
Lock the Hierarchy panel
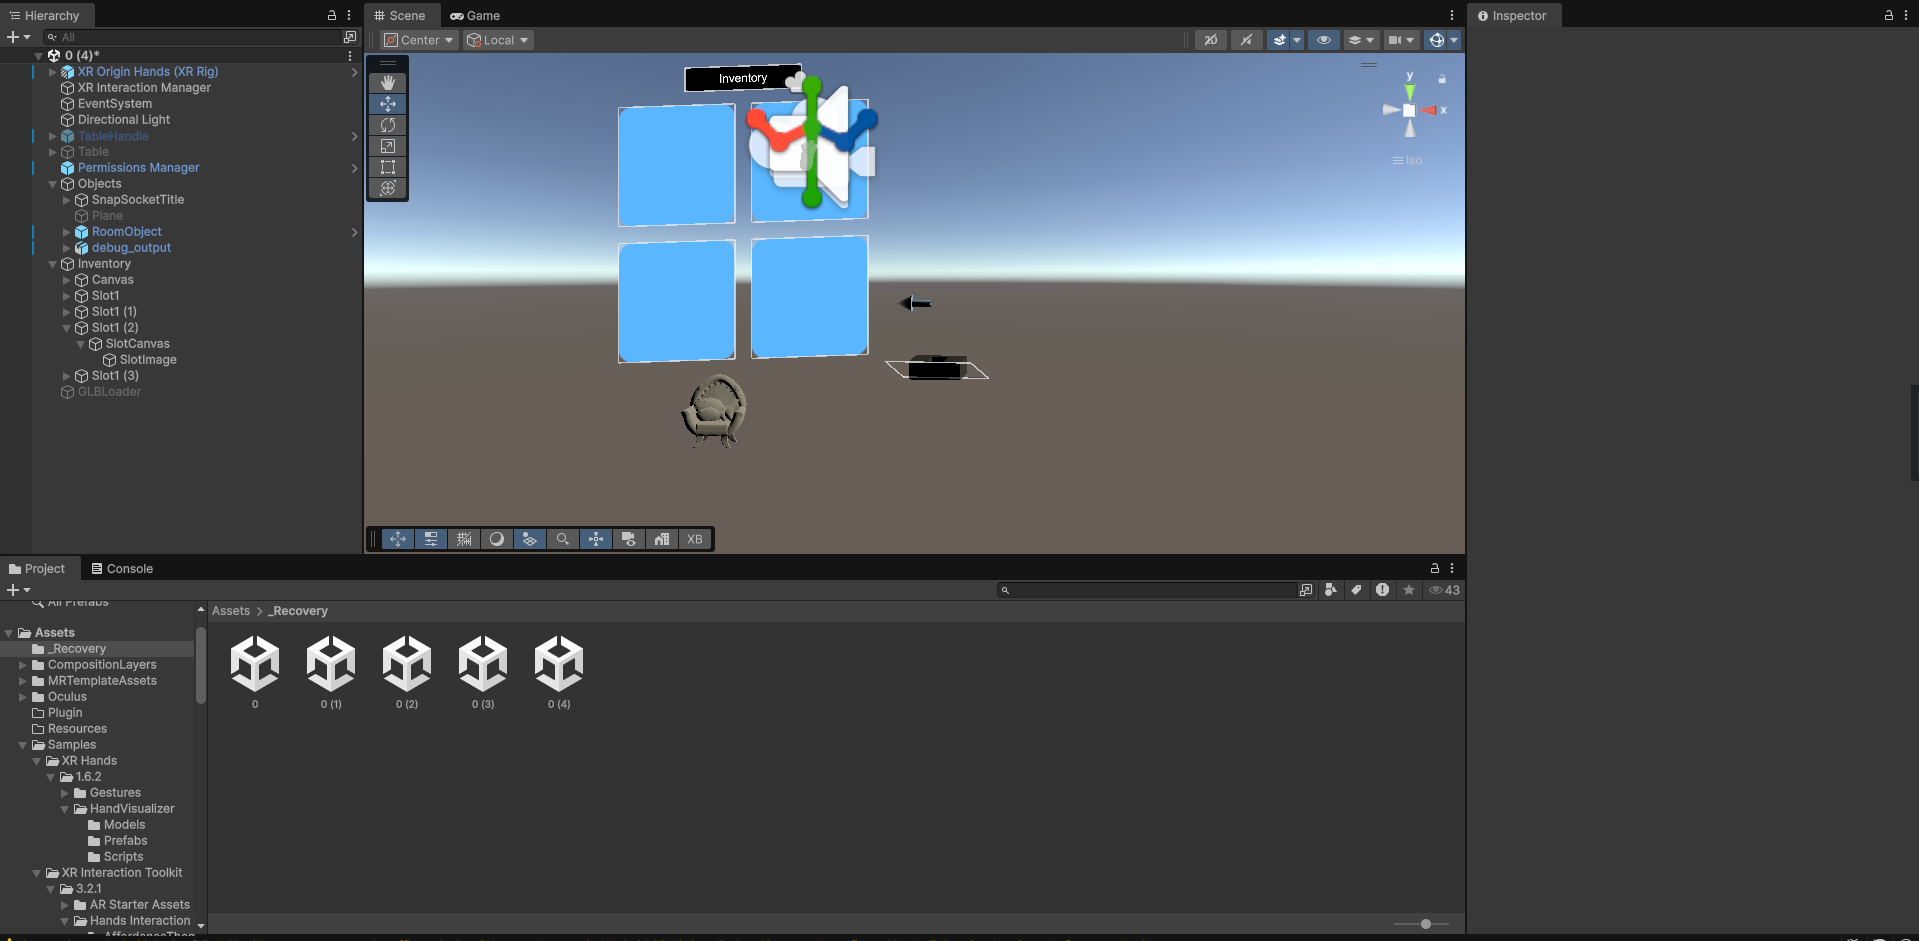(x=332, y=16)
